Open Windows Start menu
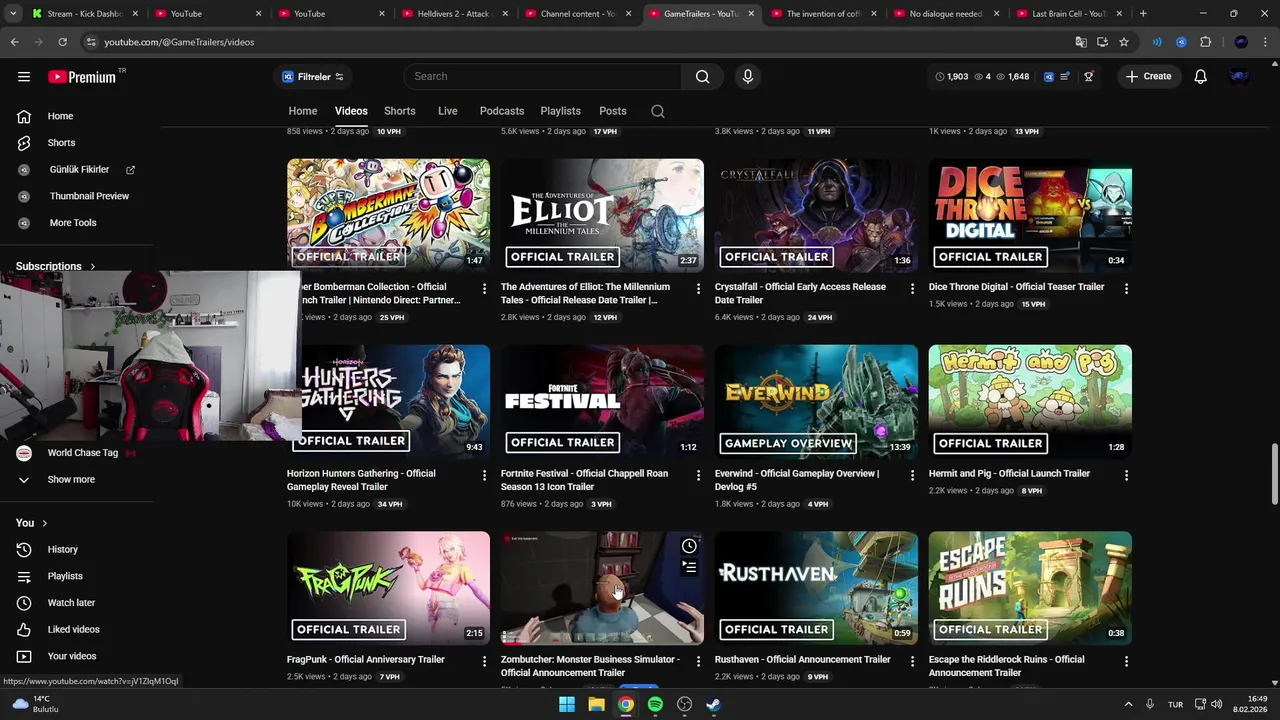Screen dimensions: 1280x720 click(567, 704)
